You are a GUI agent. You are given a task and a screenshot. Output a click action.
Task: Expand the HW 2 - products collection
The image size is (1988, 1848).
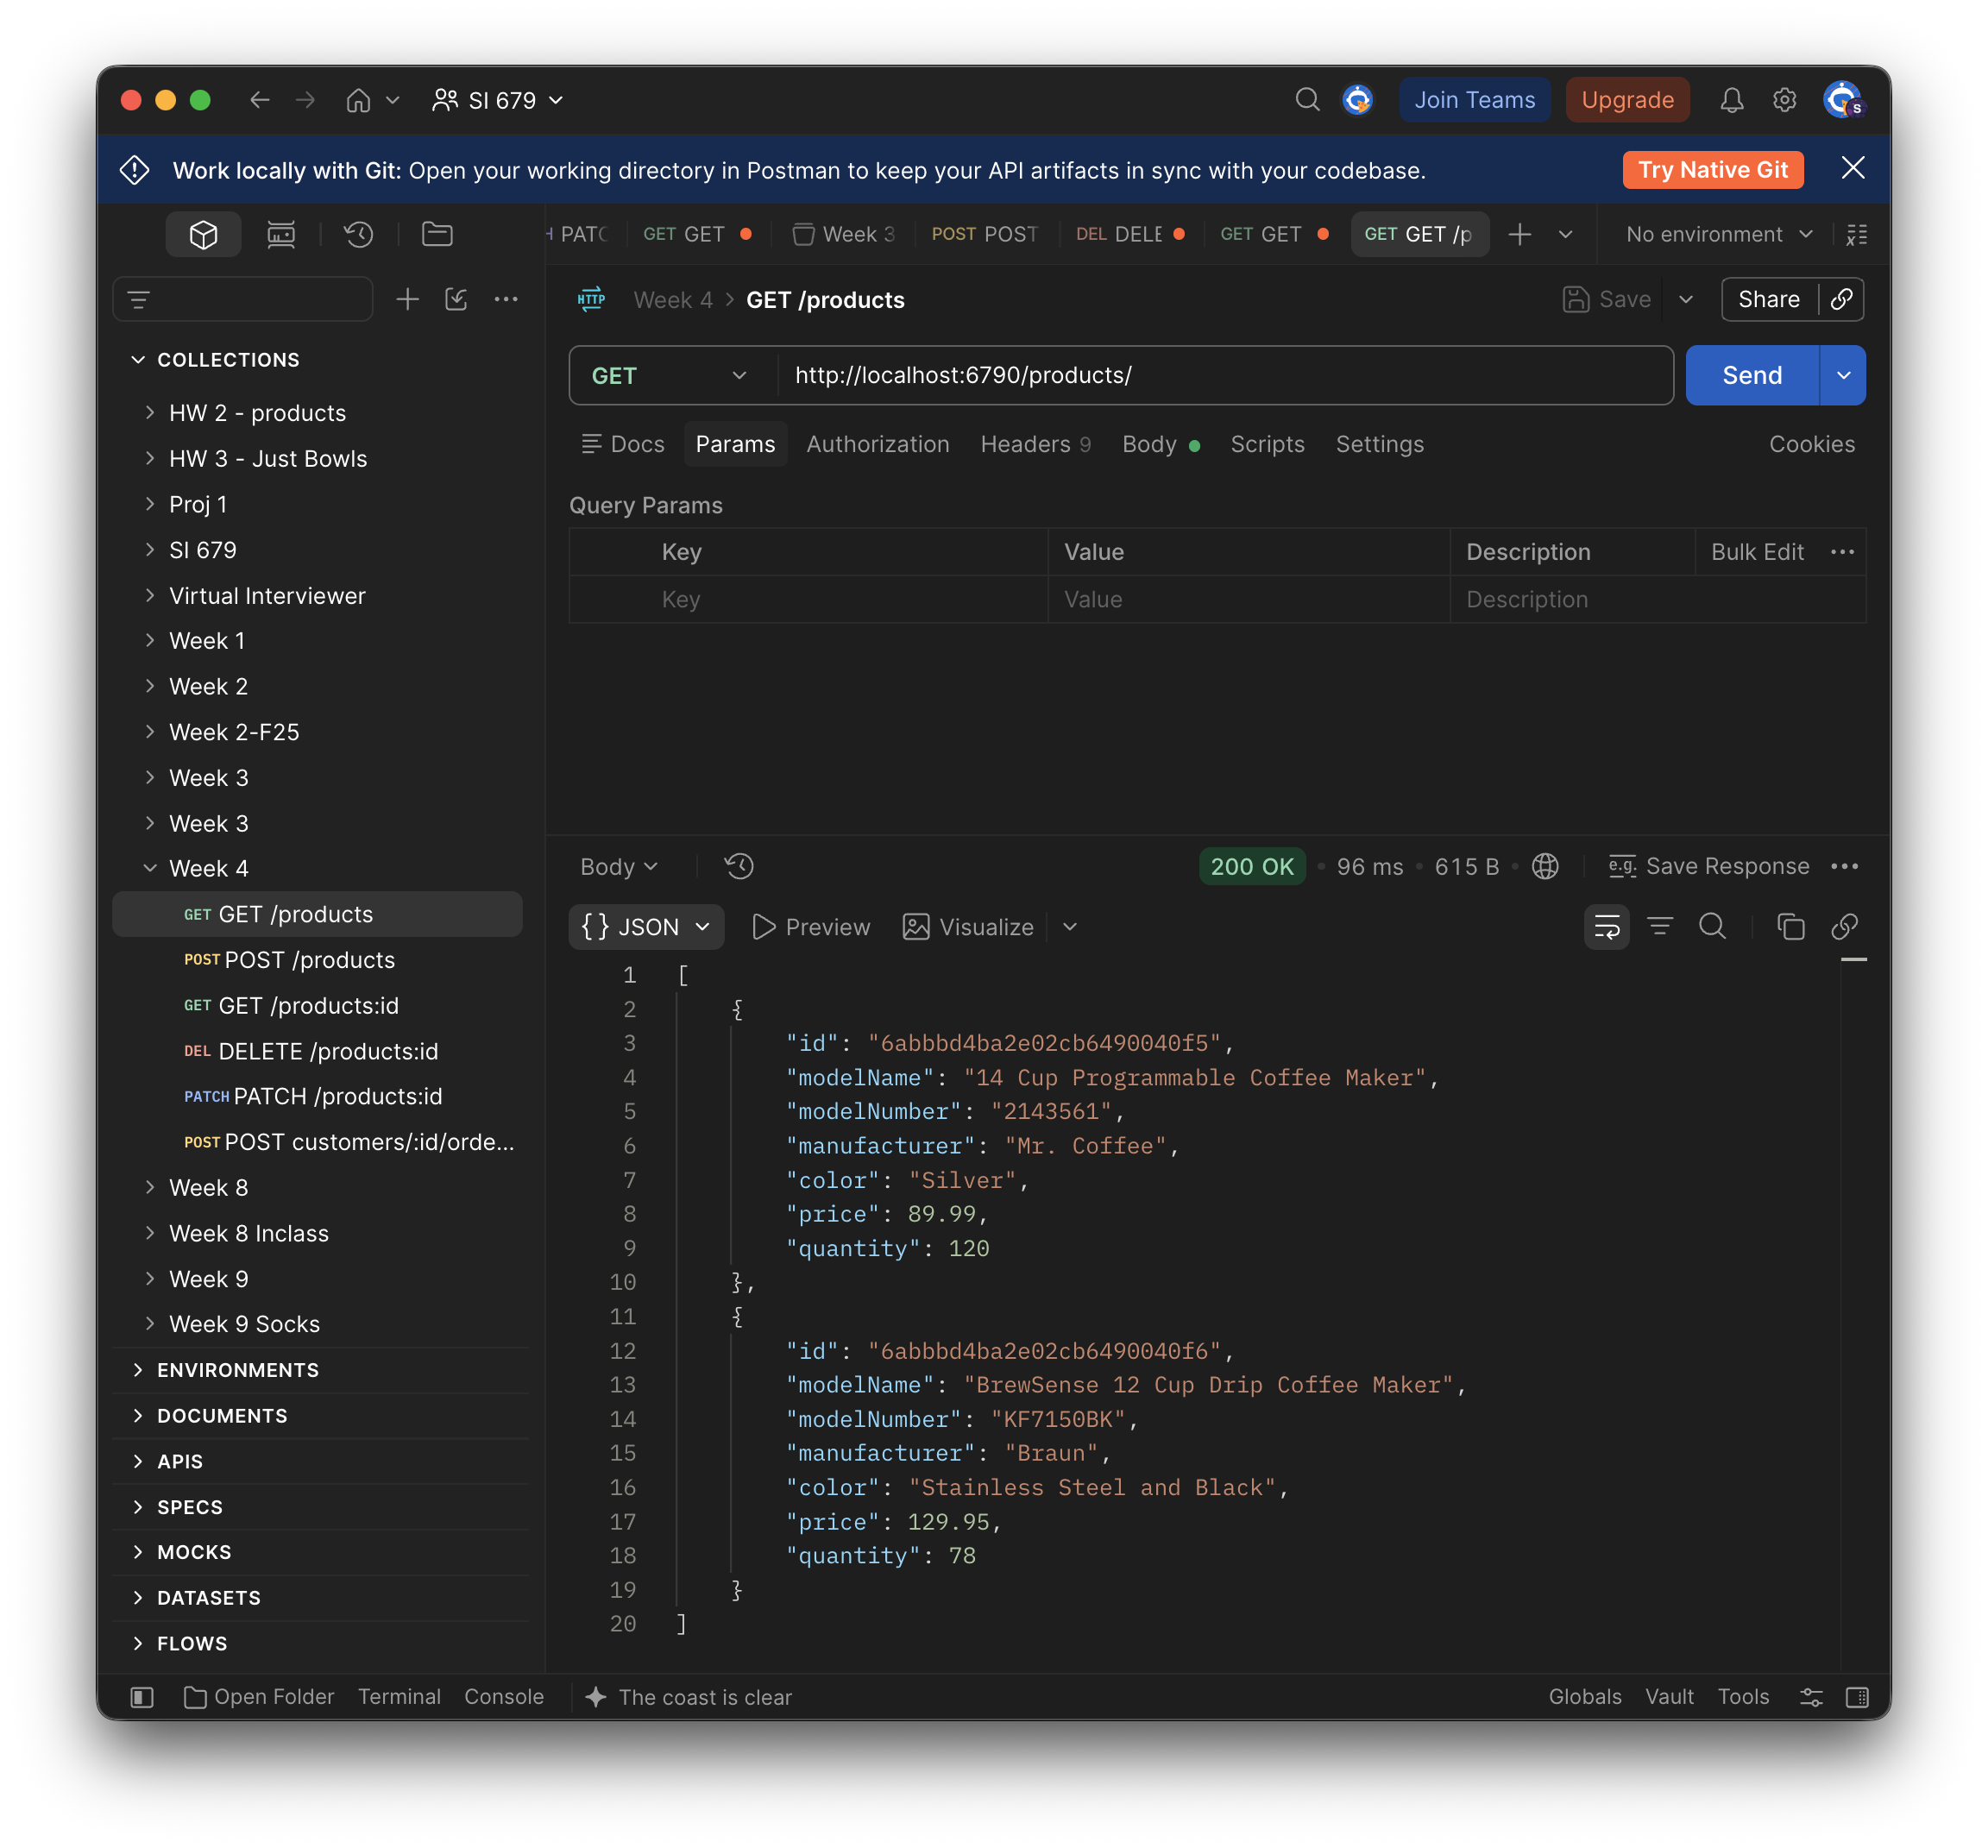(x=150, y=412)
